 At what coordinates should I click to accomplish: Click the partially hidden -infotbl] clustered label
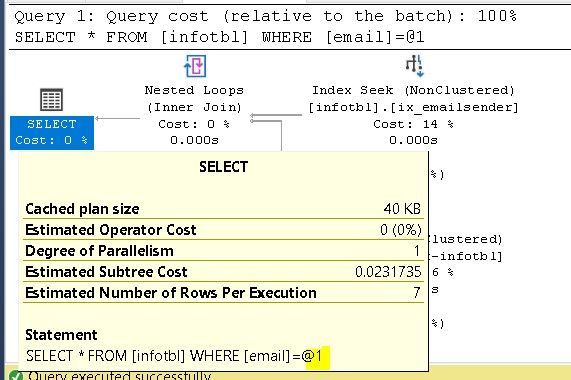(466, 256)
